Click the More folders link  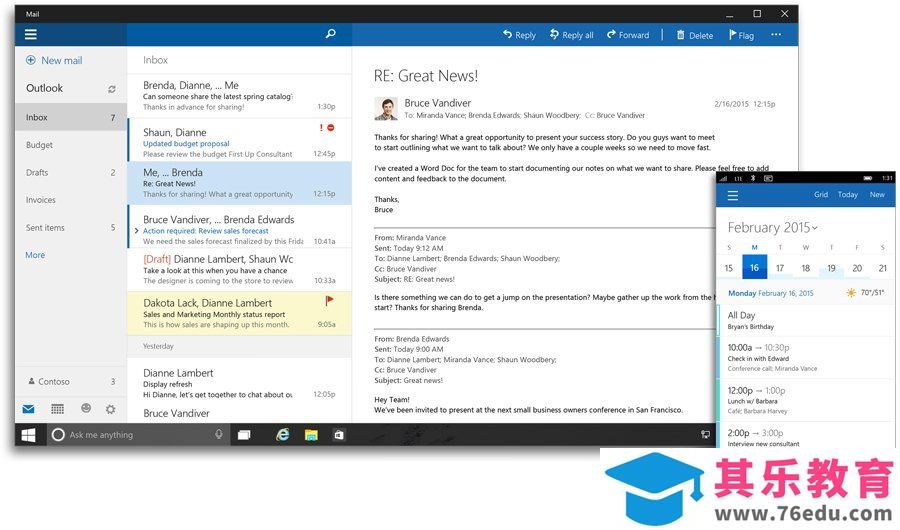pos(35,255)
